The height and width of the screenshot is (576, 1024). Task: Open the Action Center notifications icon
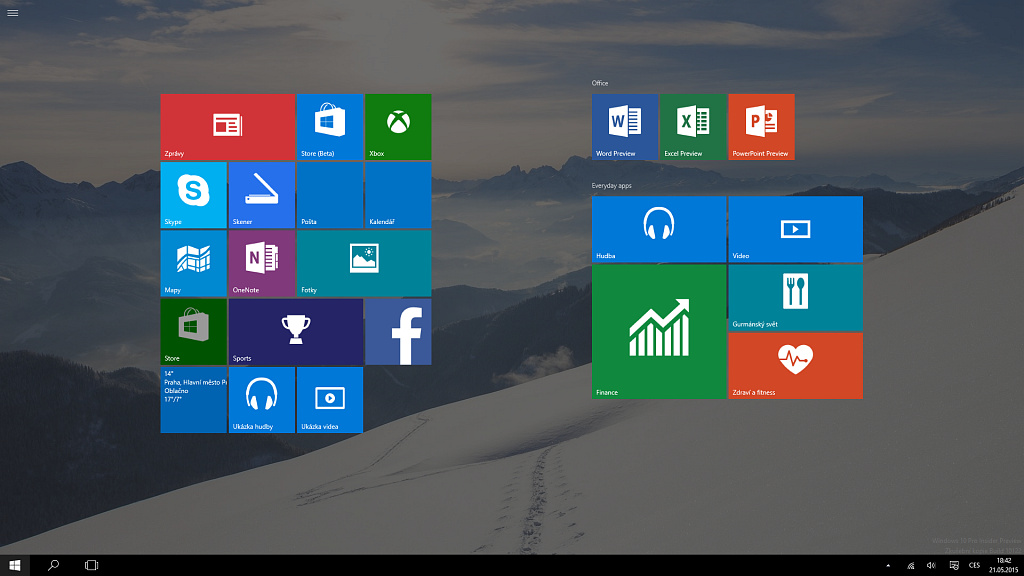tap(954, 566)
